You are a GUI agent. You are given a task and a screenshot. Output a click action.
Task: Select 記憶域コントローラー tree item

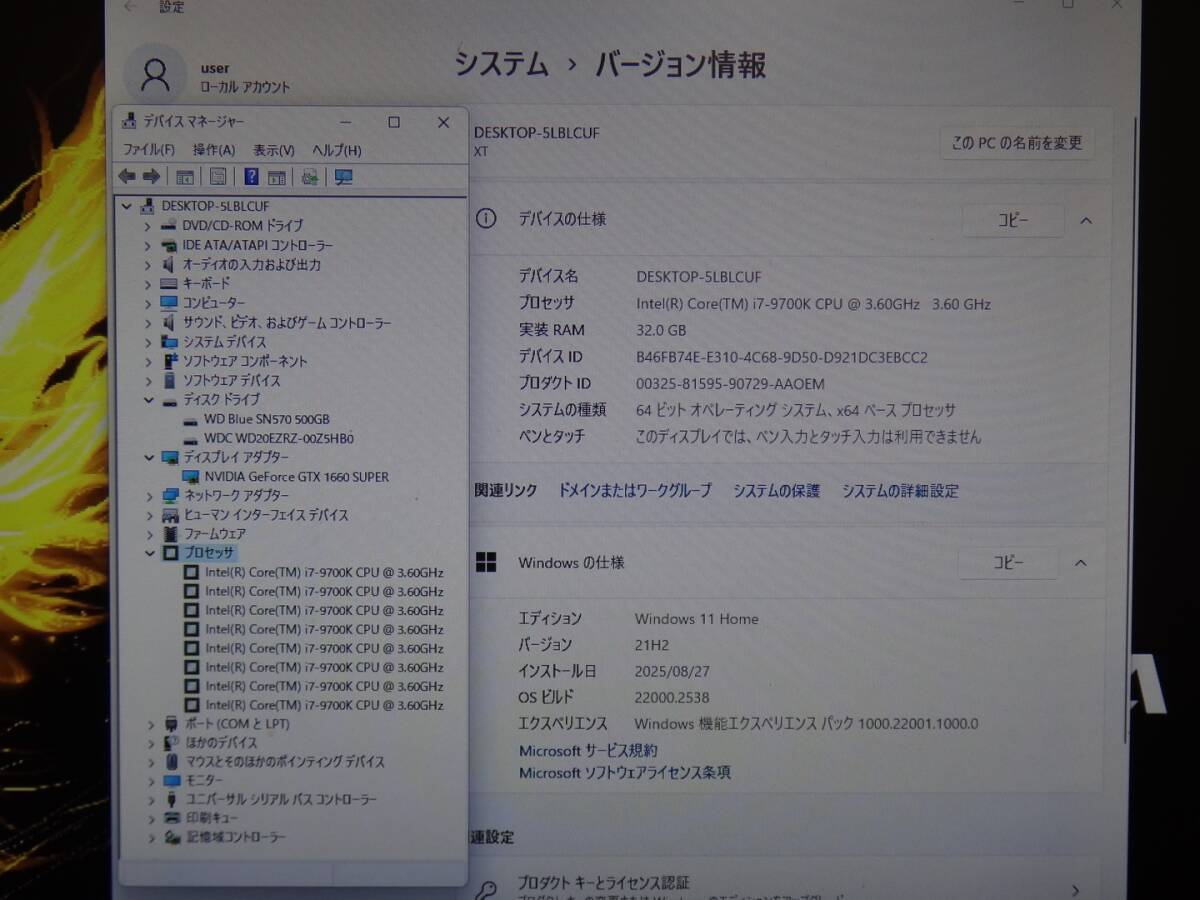click(x=236, y=837)
